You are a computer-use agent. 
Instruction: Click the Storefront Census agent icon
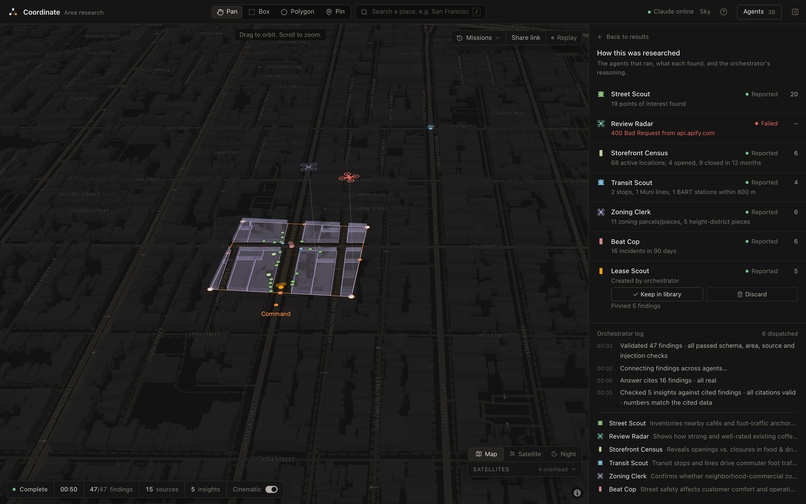click(600, 153)
